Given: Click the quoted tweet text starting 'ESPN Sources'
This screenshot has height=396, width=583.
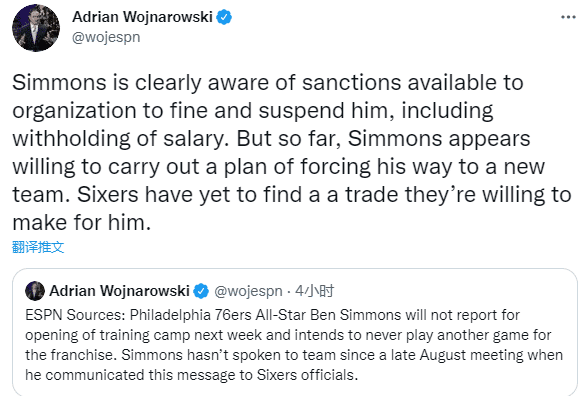Looking at the screenshot, I should tap(294, 345).
